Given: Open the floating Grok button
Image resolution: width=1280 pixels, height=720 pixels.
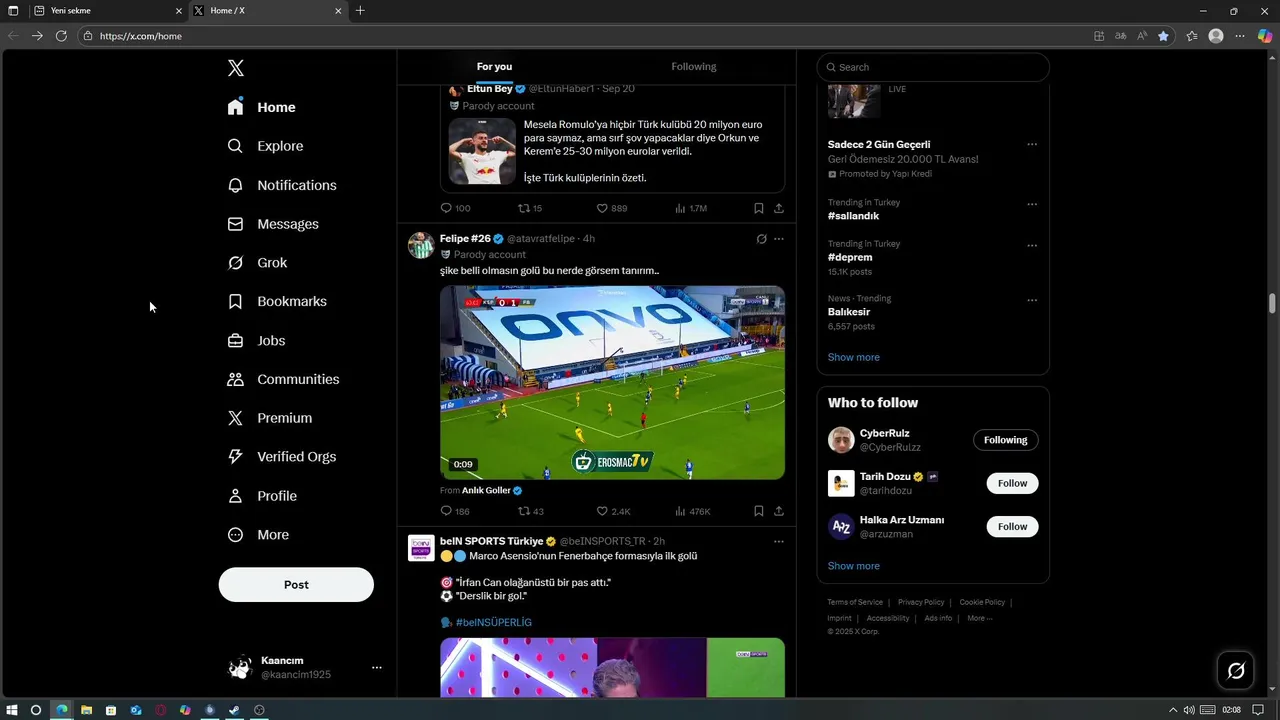Looking at the screenshot, I should click(1236, 671).
